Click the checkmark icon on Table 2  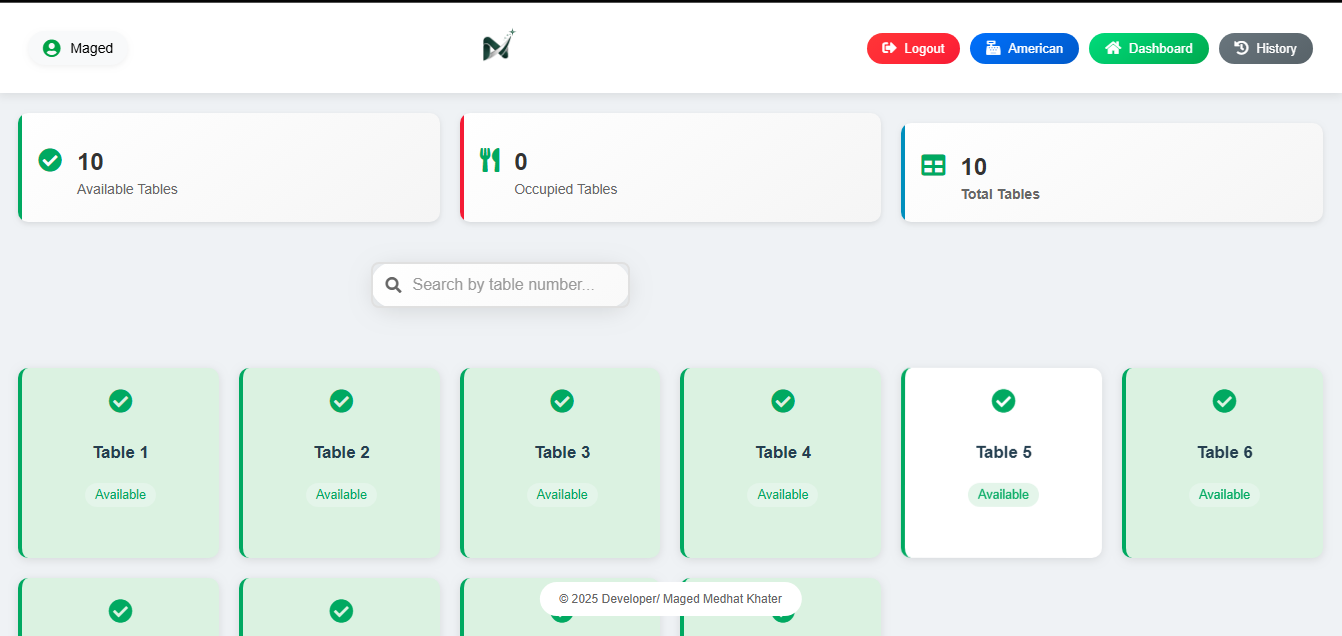click(341, 401)
